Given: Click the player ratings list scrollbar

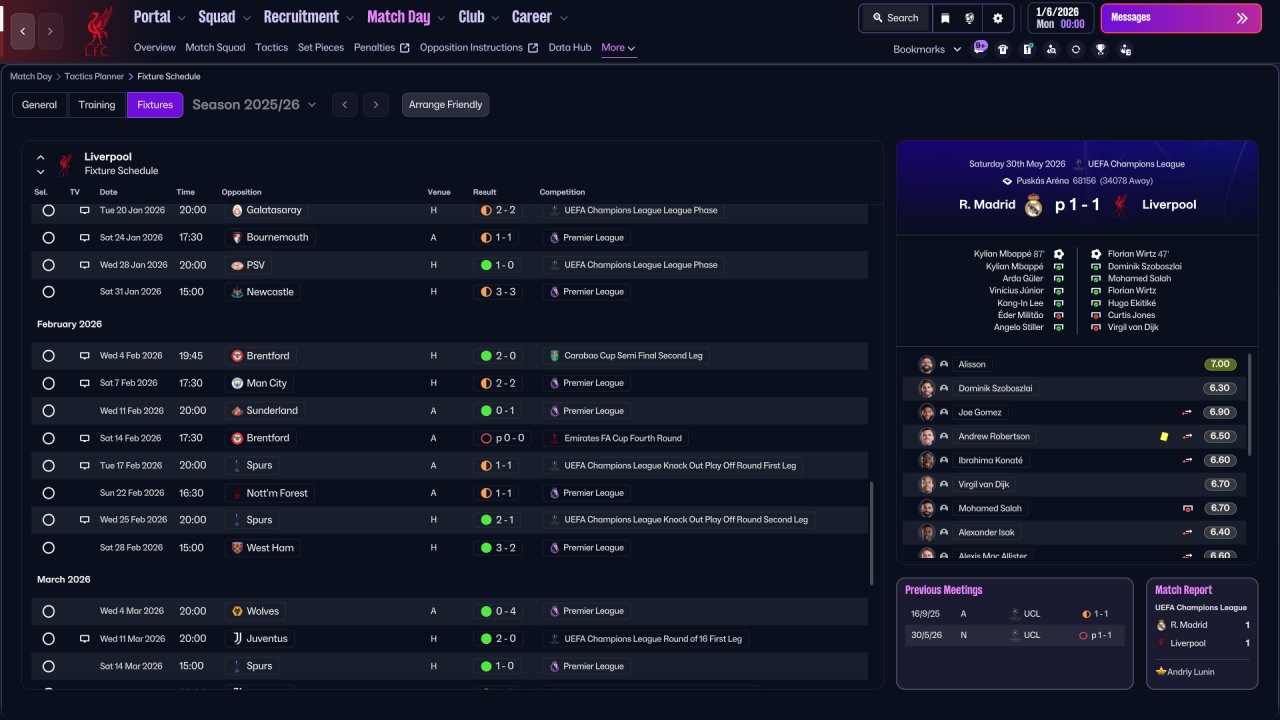Looking at the screenshot, I should pos(1250,404).
